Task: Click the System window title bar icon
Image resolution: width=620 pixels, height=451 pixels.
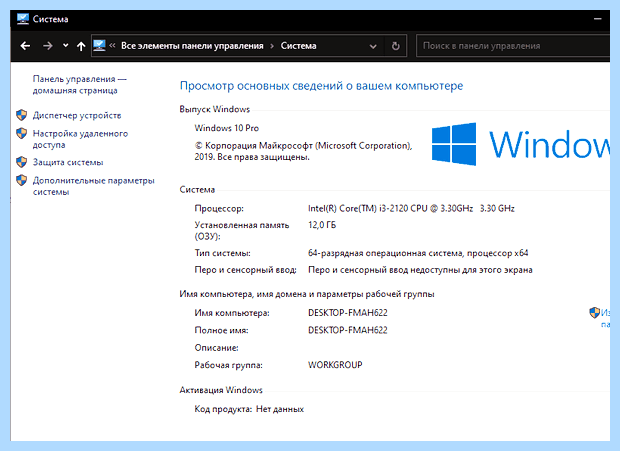Action: point(23,19)
